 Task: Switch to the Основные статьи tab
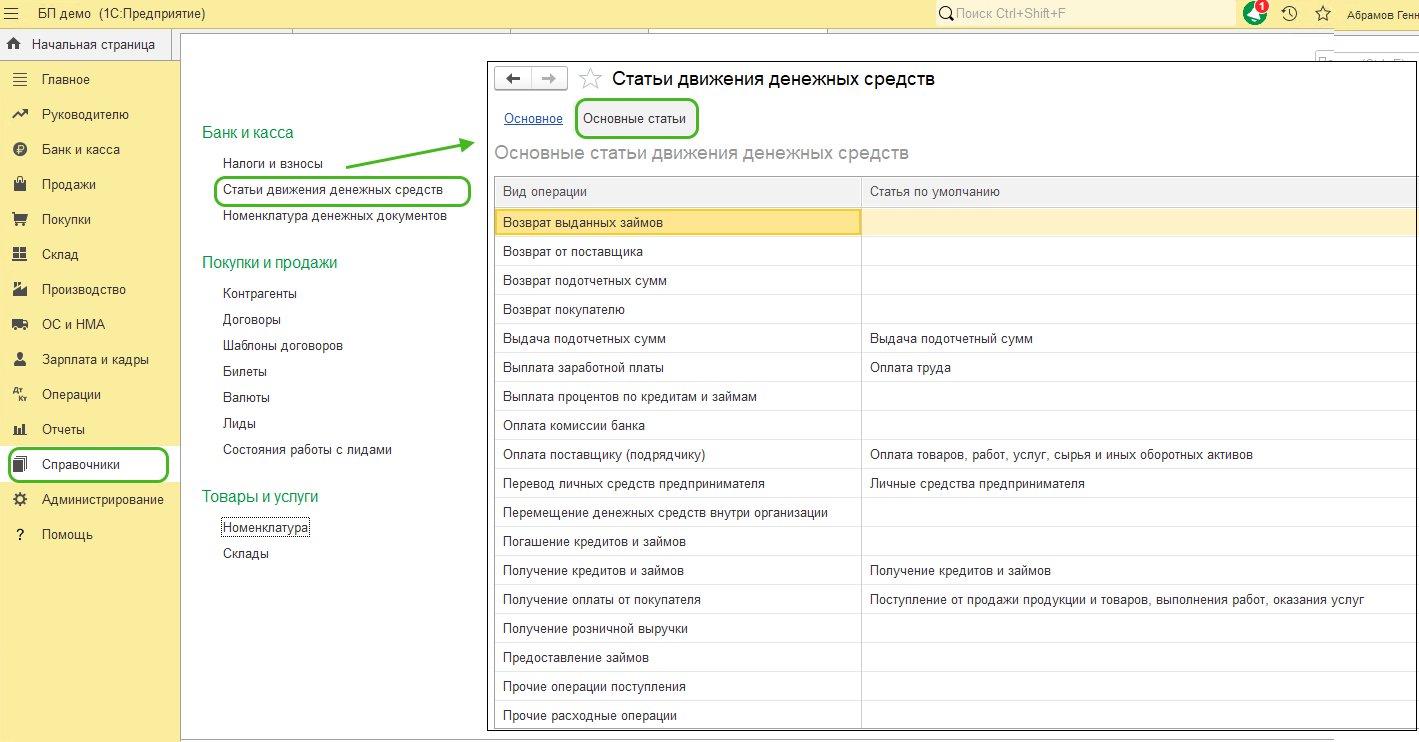tap(634, 118)
